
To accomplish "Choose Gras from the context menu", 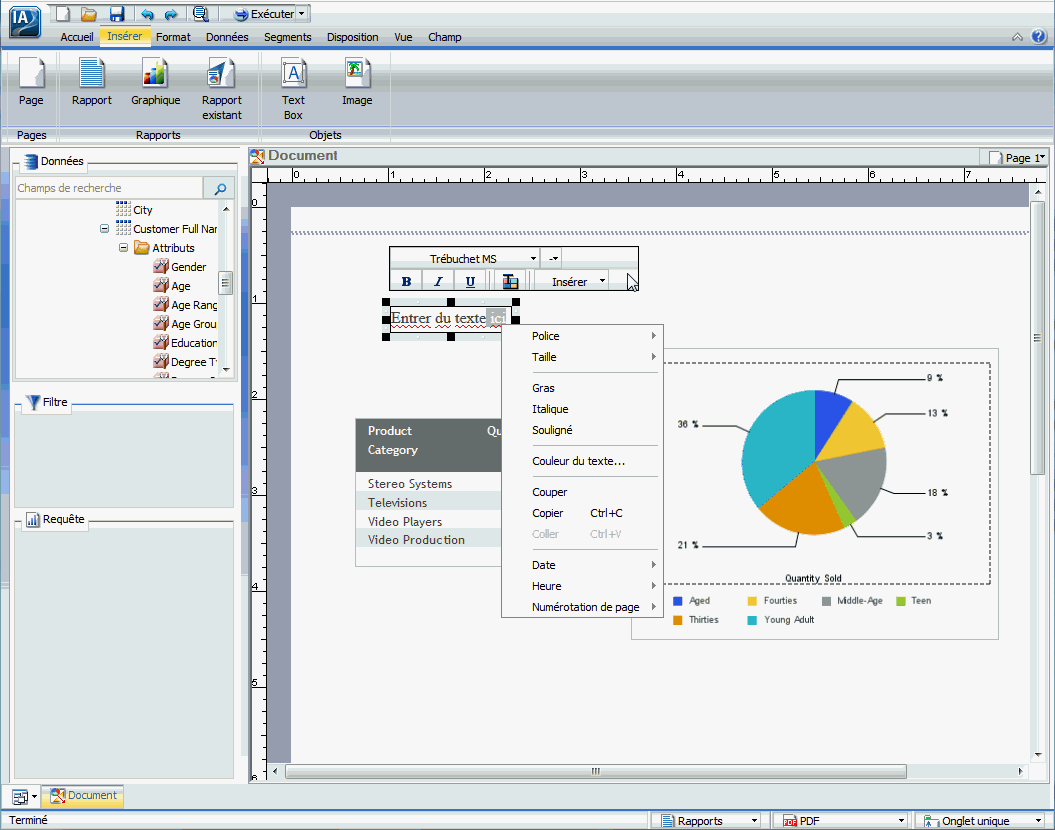I will (x=583, y=388).
